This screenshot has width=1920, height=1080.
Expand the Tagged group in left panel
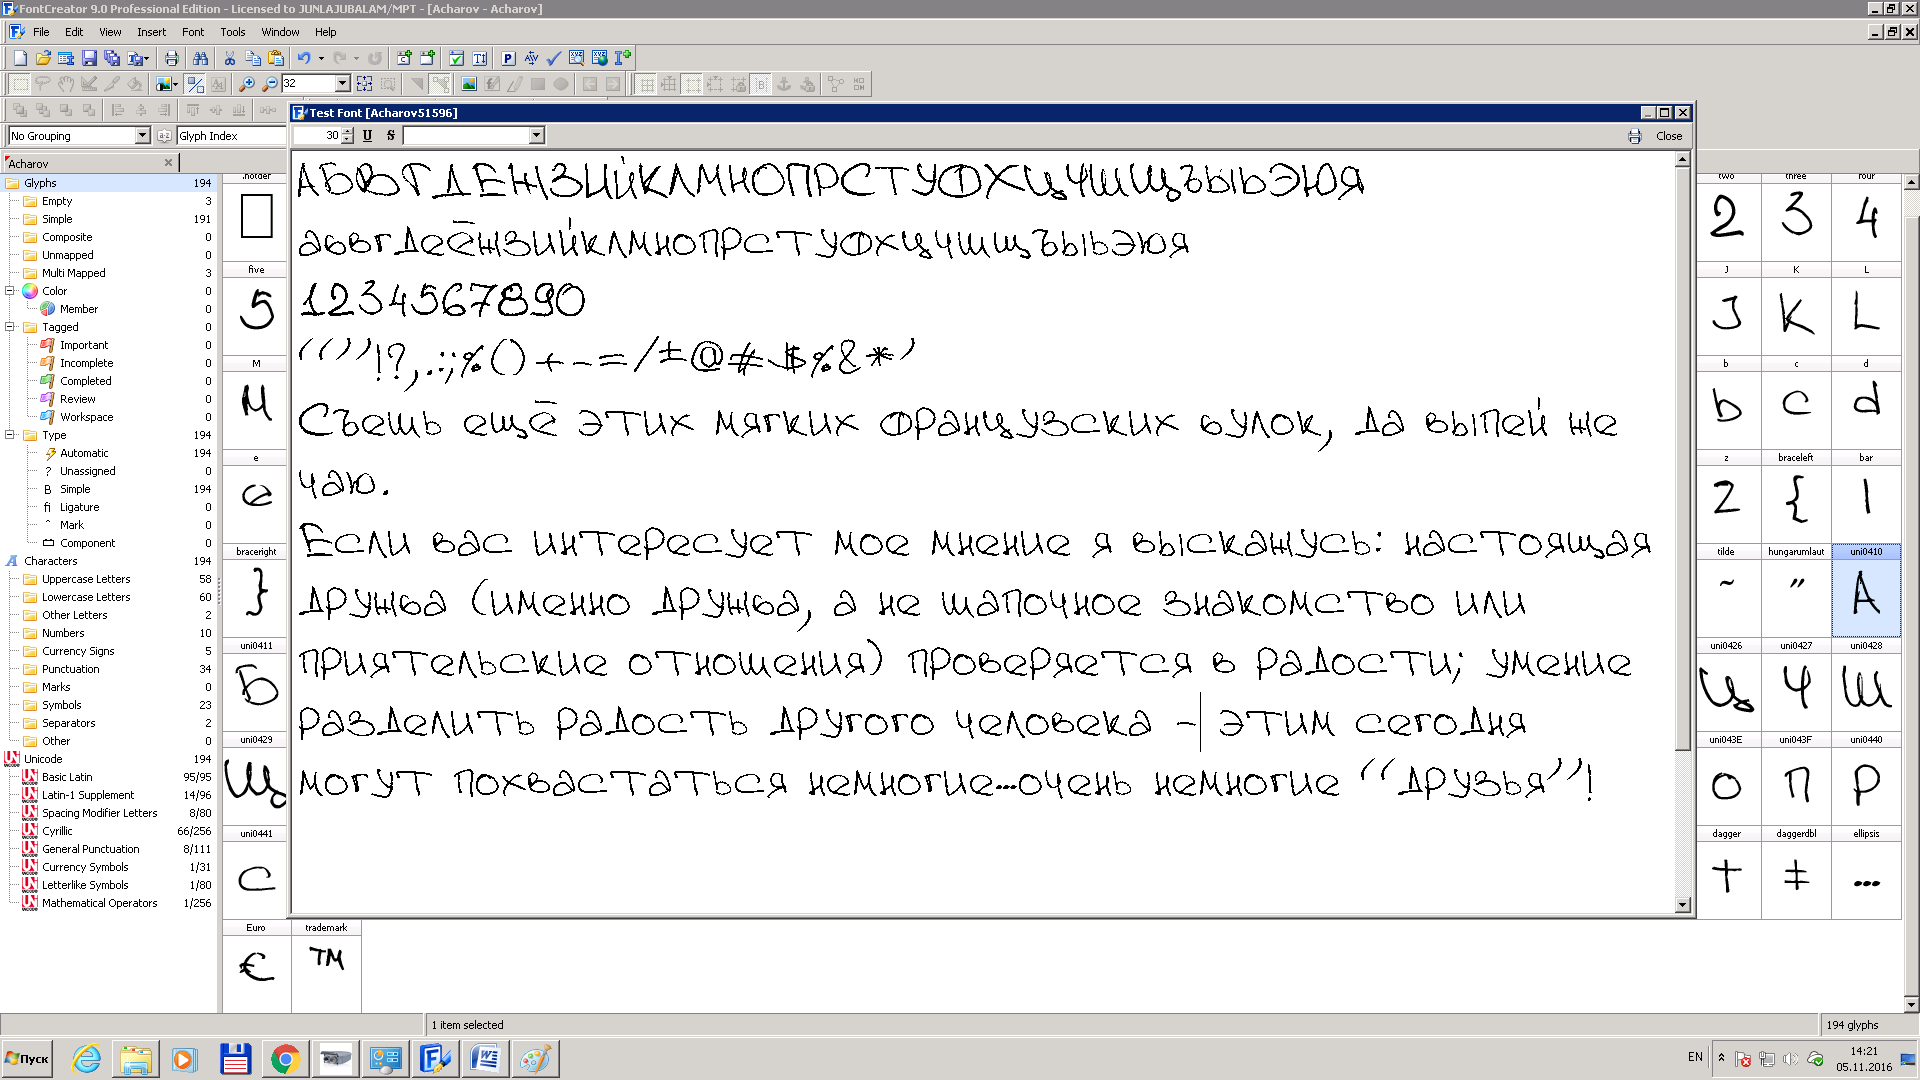11,326
